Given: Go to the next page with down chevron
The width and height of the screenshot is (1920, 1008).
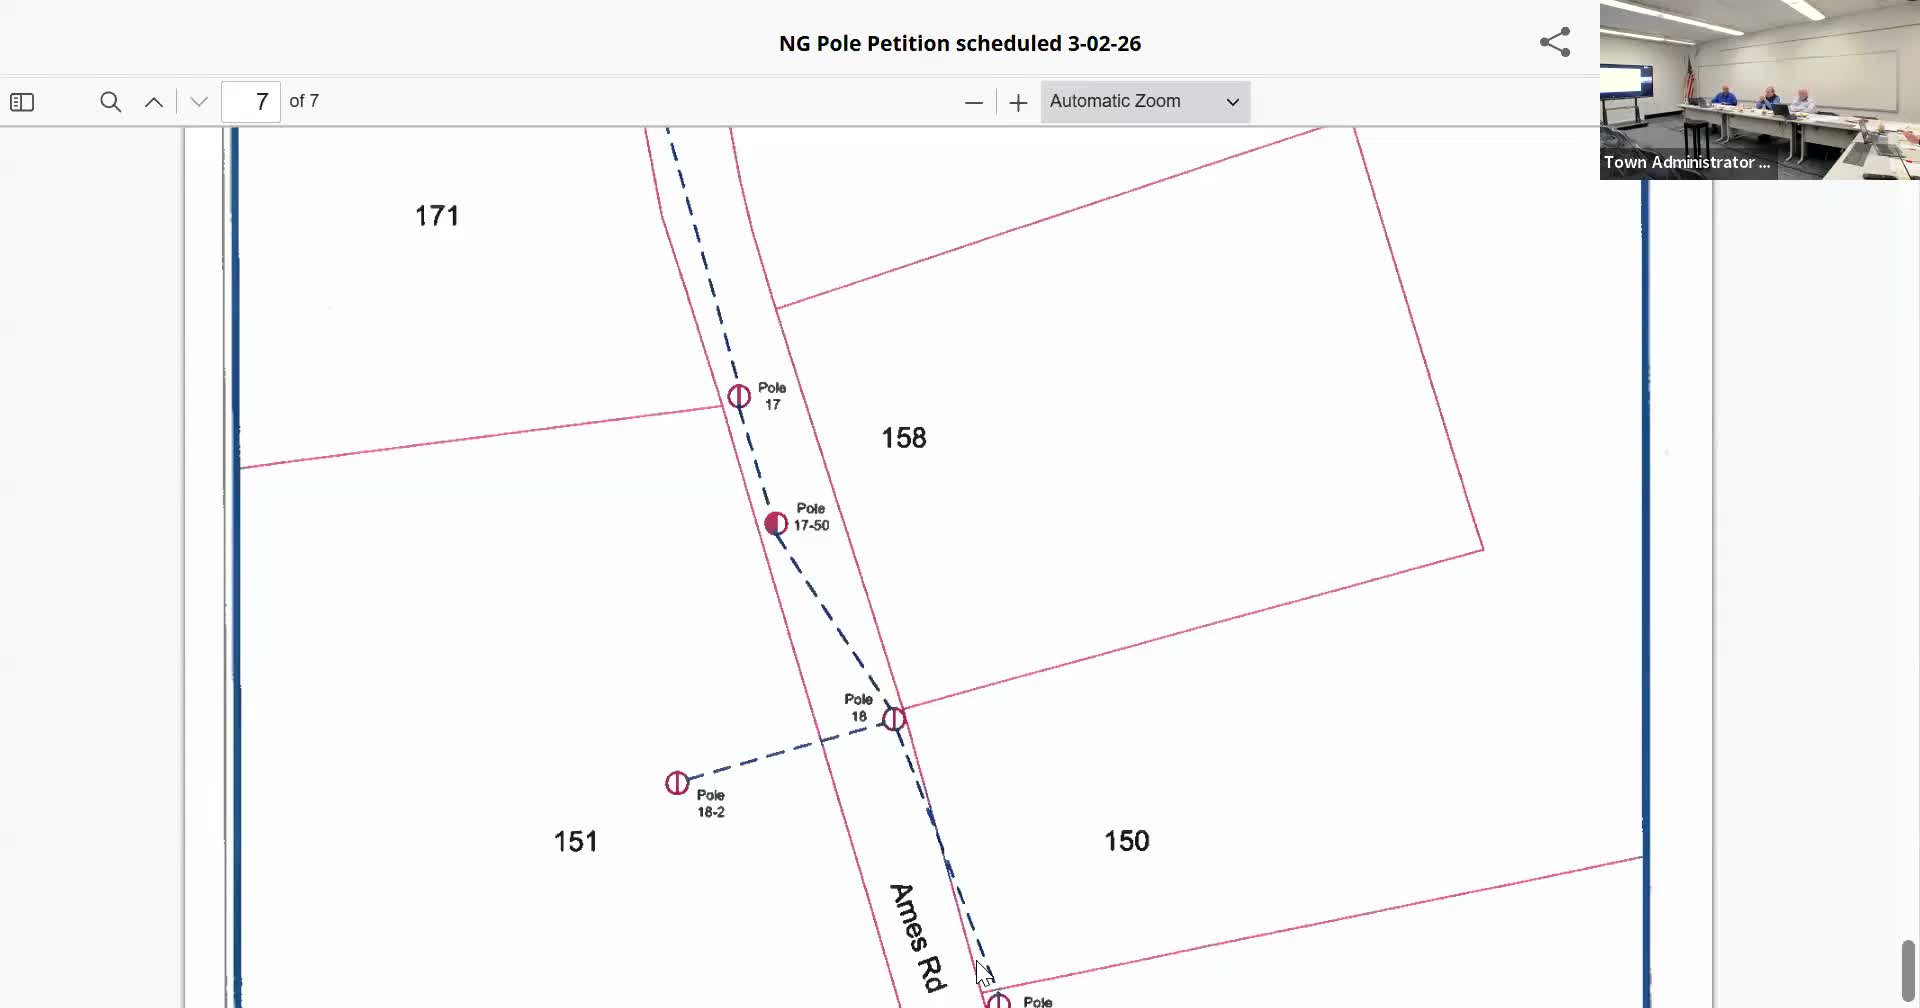Looking at the screenshot, I should [x=197, y=101].
